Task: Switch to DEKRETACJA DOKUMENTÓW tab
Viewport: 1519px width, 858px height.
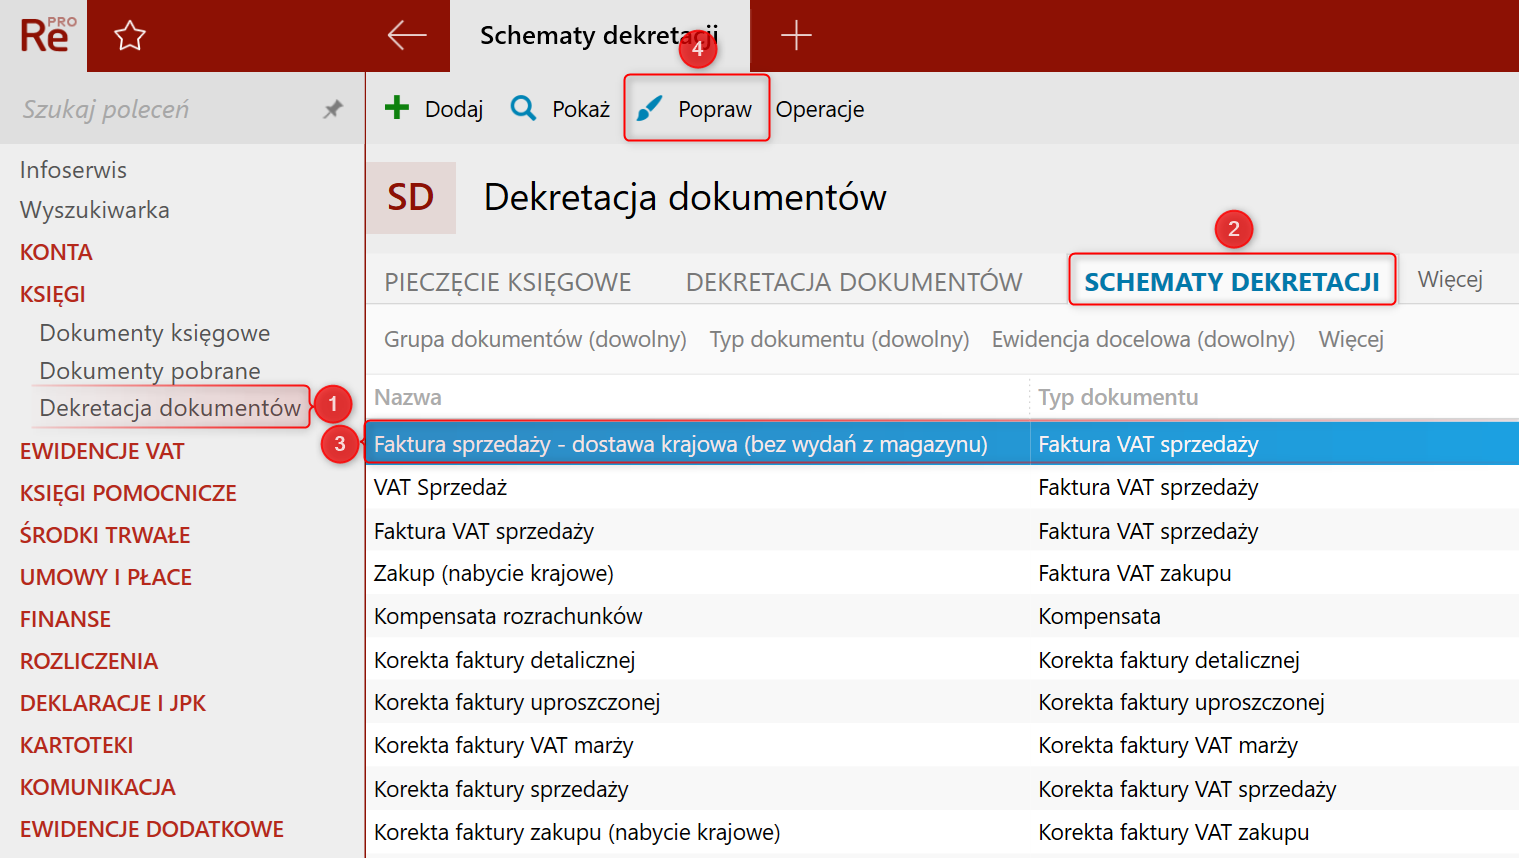Action: (x=854, y=282)
